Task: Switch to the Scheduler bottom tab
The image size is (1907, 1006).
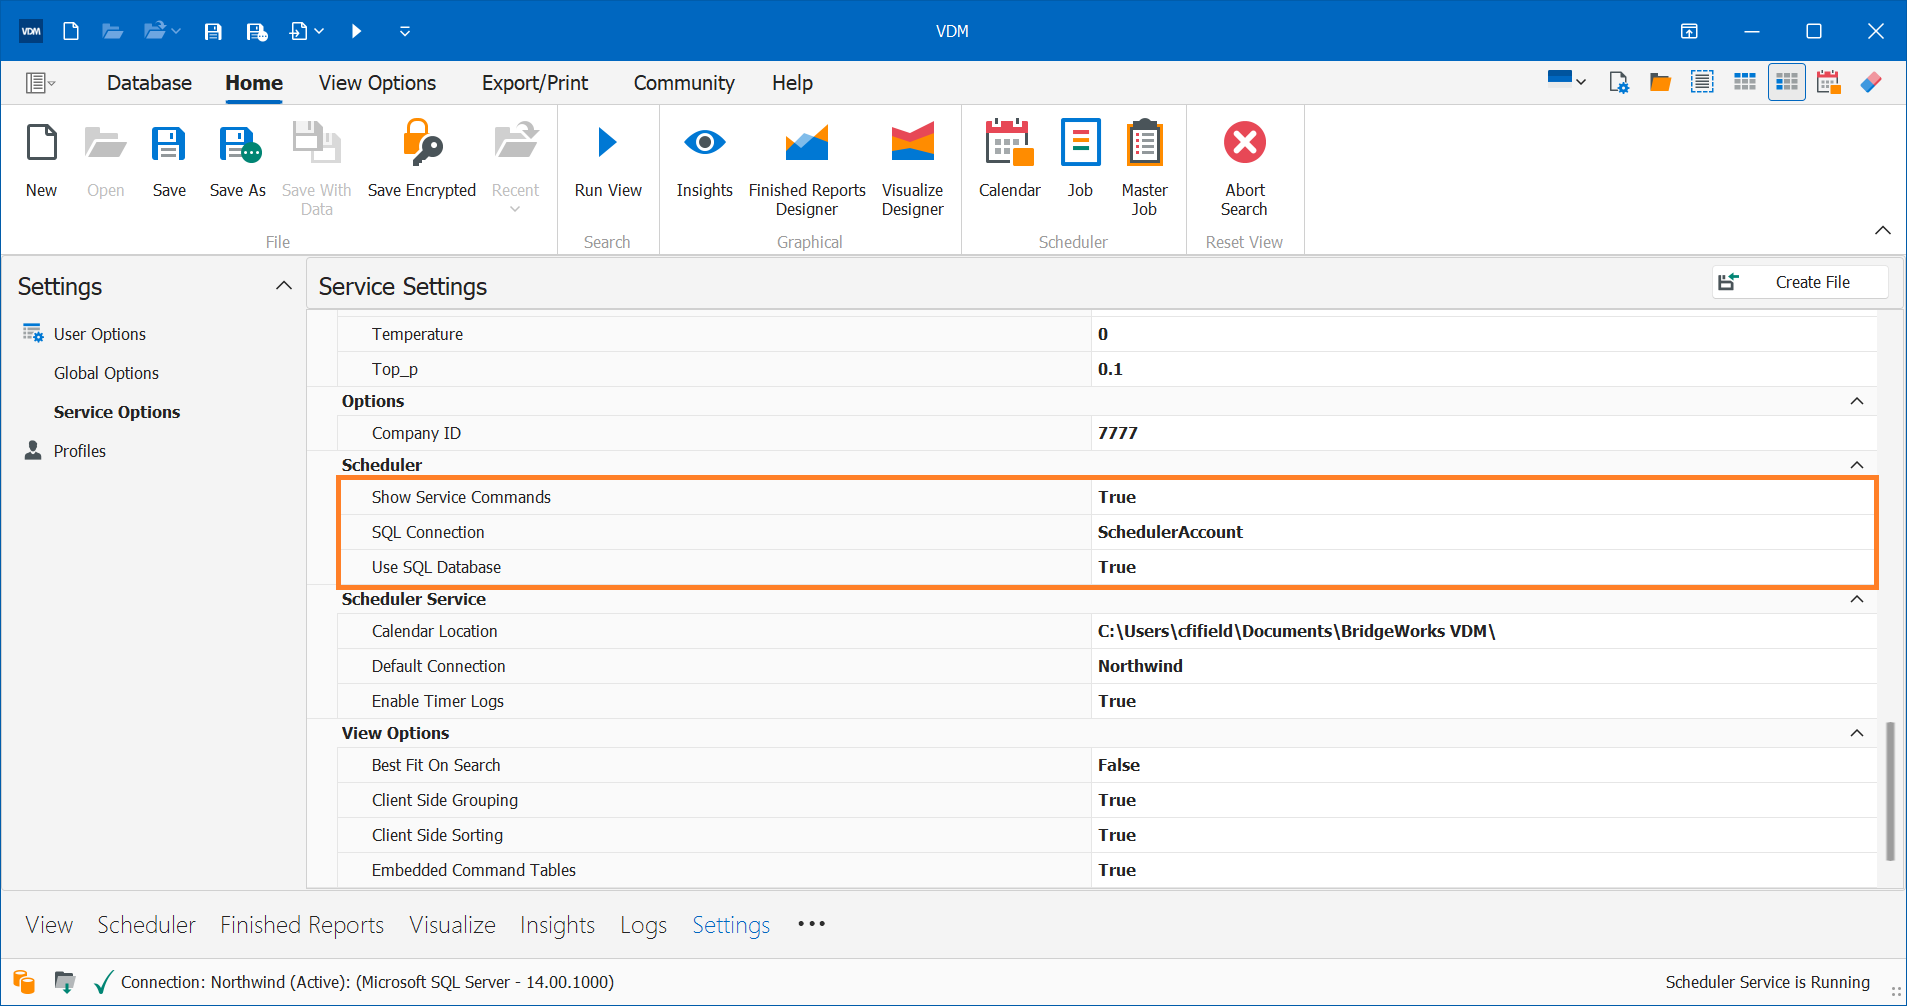Action: coord(146,925)
